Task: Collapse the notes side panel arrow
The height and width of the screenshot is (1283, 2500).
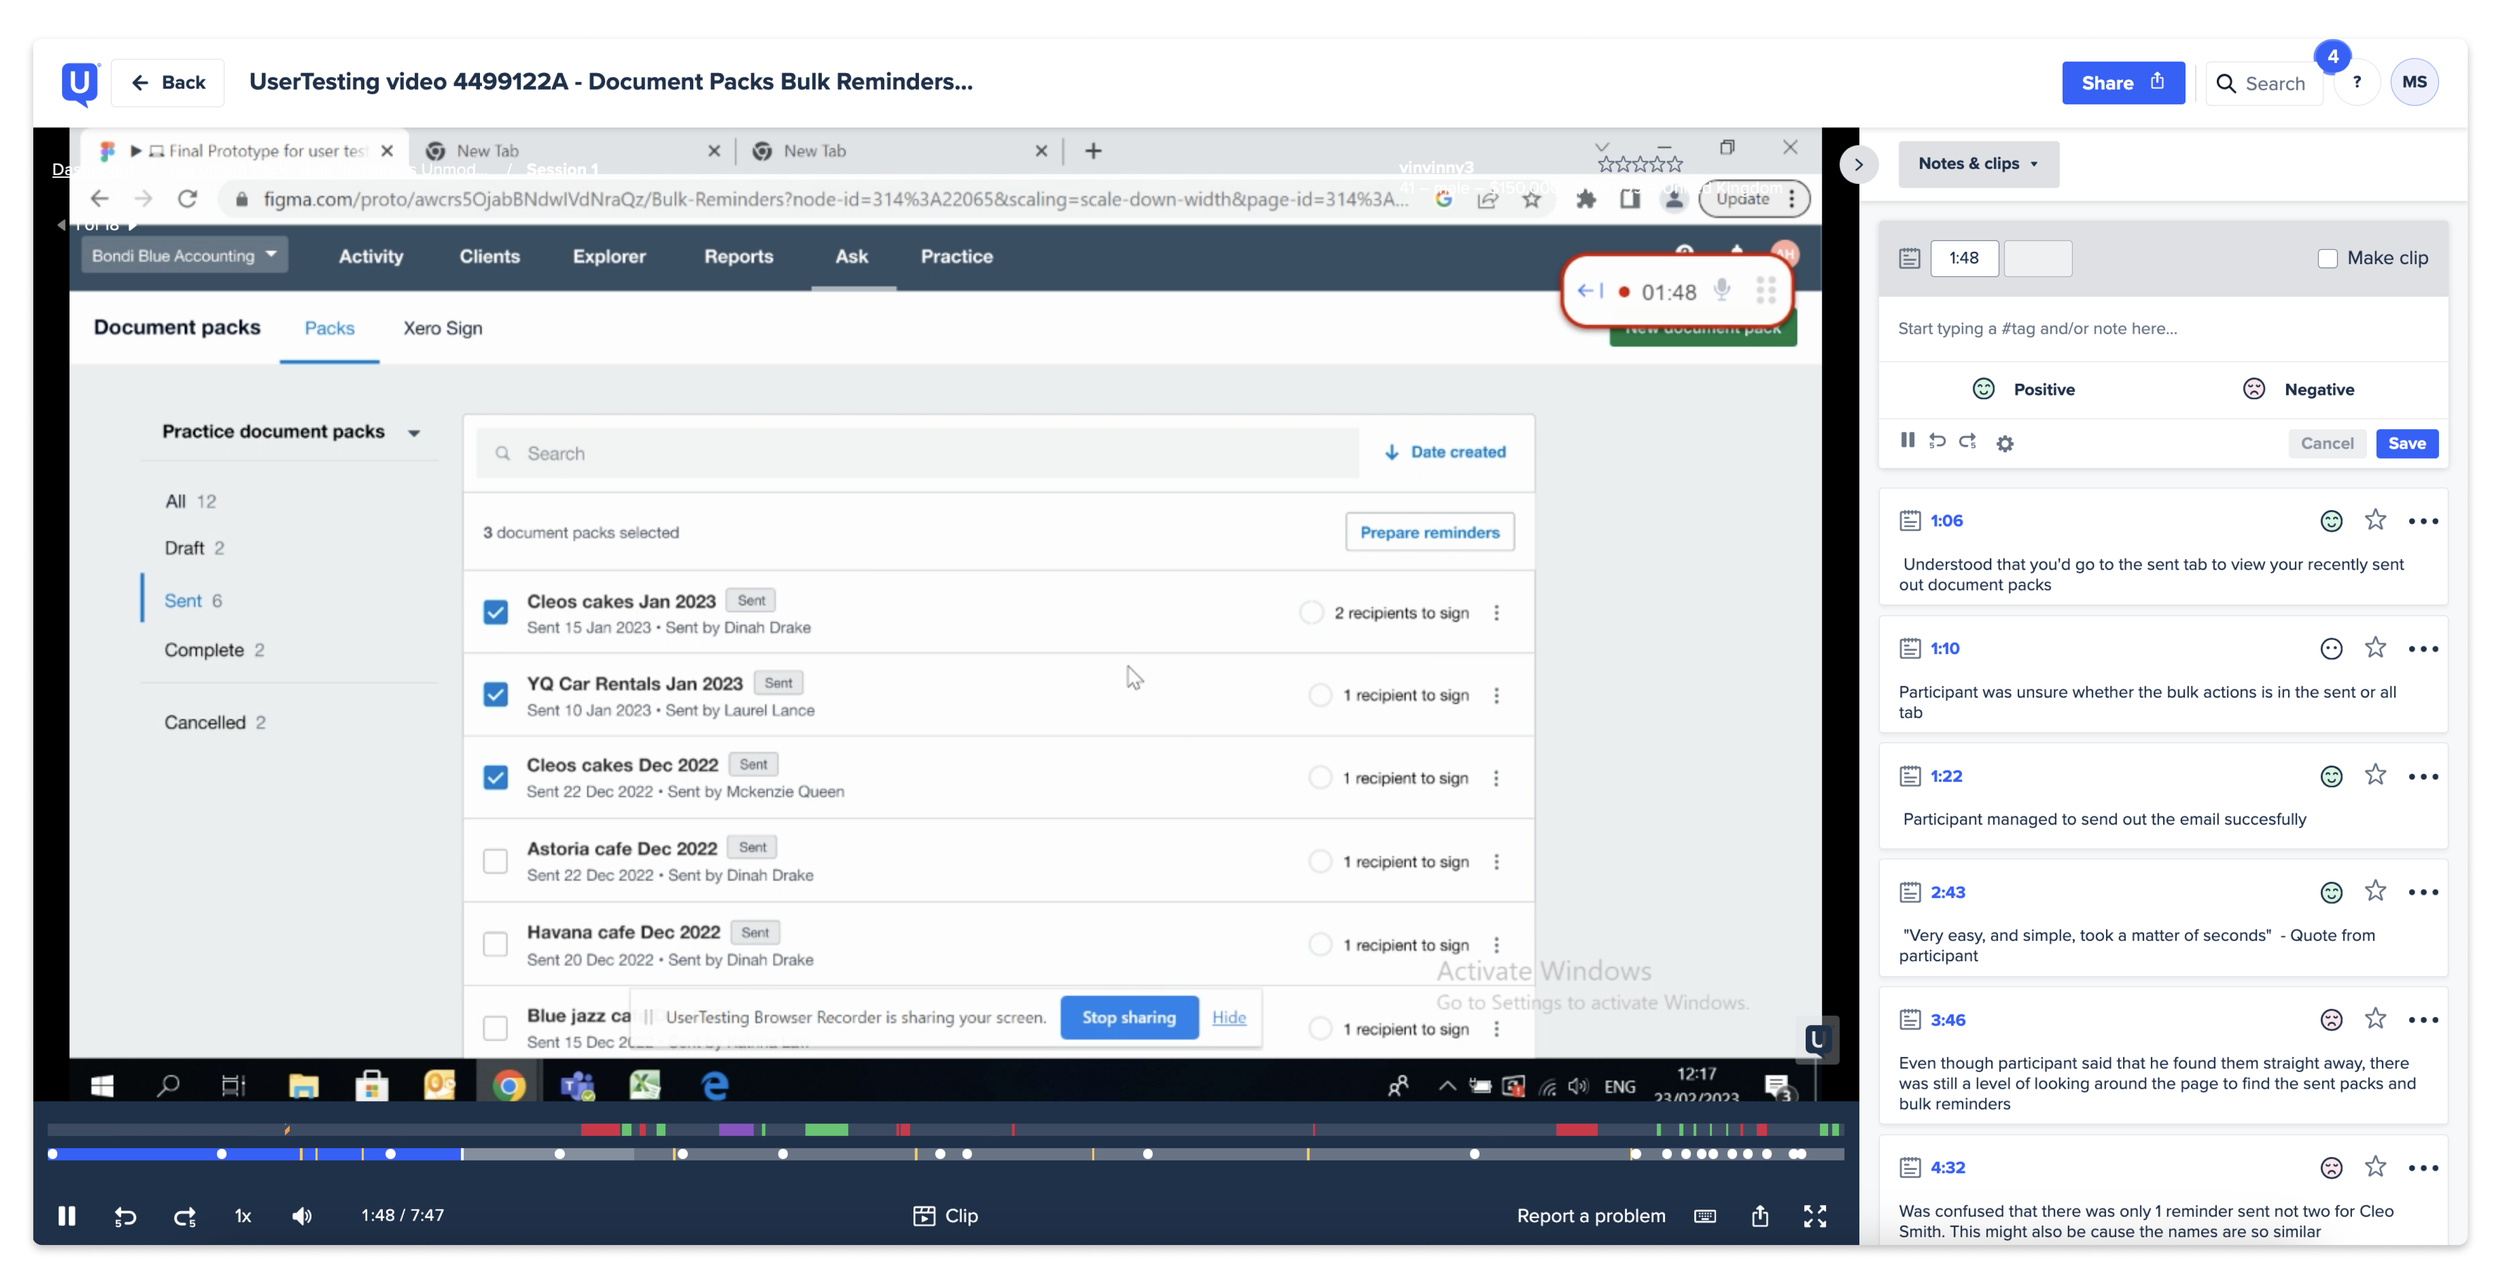Action: pos(1858,164)
